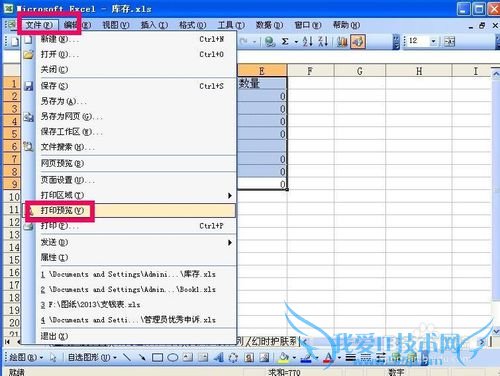Image resolution: width=500 pixels, height=376 pixels.
Task: Click the Insert Clip Art icon
Action: [x=249, y=358]
